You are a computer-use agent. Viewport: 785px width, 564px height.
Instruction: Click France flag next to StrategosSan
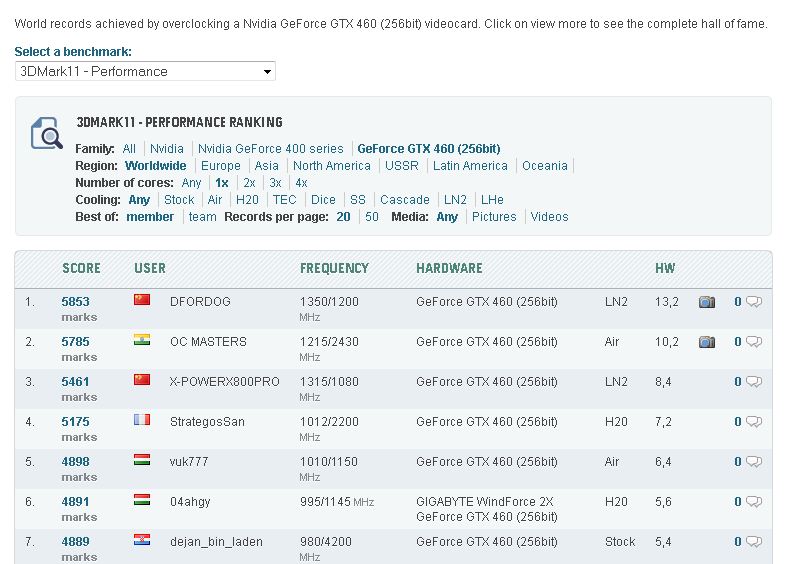coord(142,419)
